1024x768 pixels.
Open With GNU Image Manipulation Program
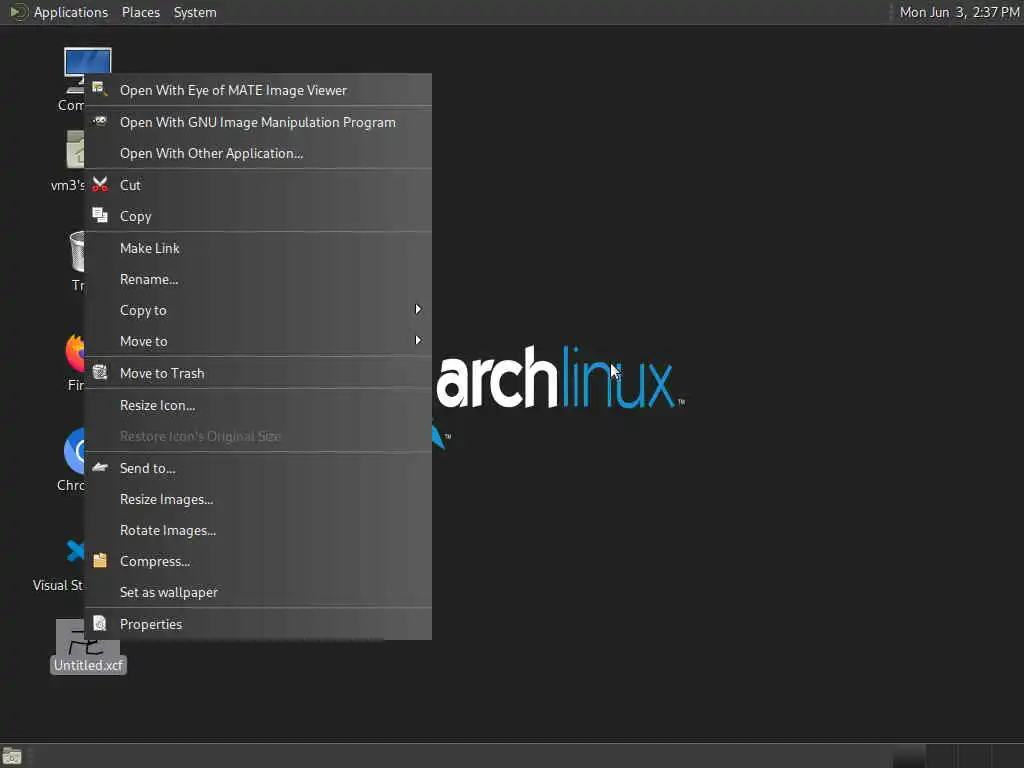point(258,122)
